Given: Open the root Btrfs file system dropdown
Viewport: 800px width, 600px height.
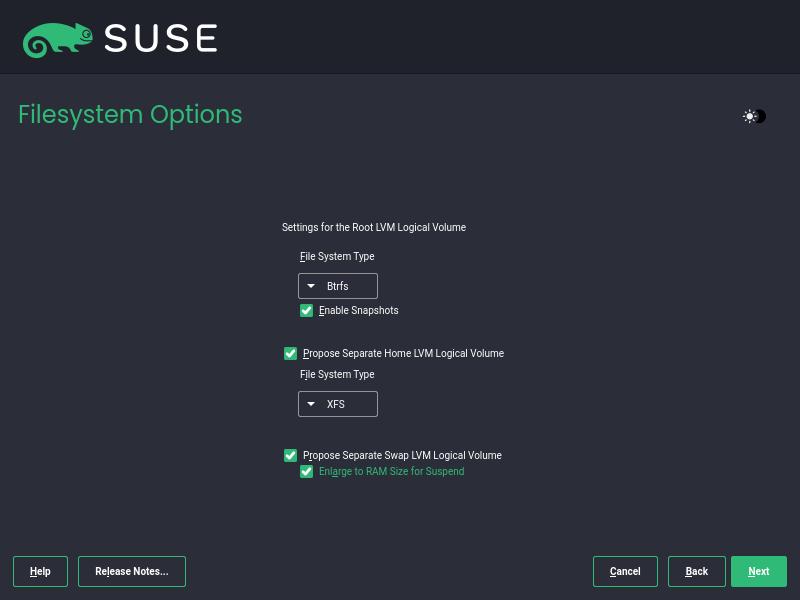Looking at the screenshot, I should 338,286.
